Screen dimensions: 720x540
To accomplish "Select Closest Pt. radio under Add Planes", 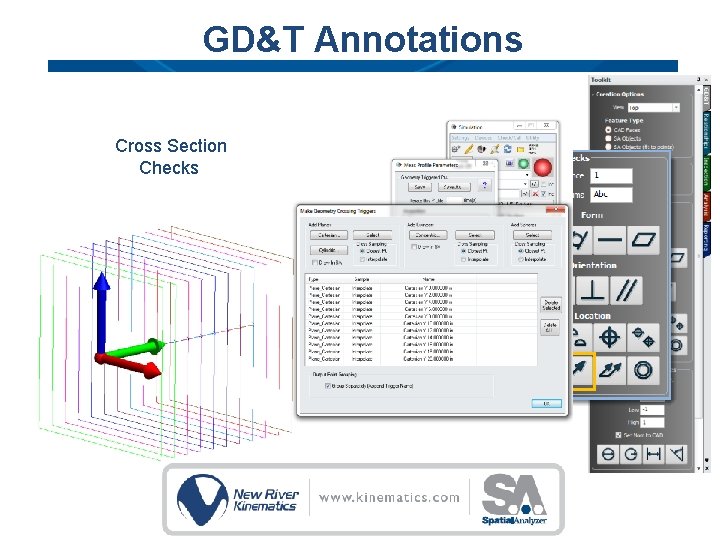I will (x=362, y=251).
